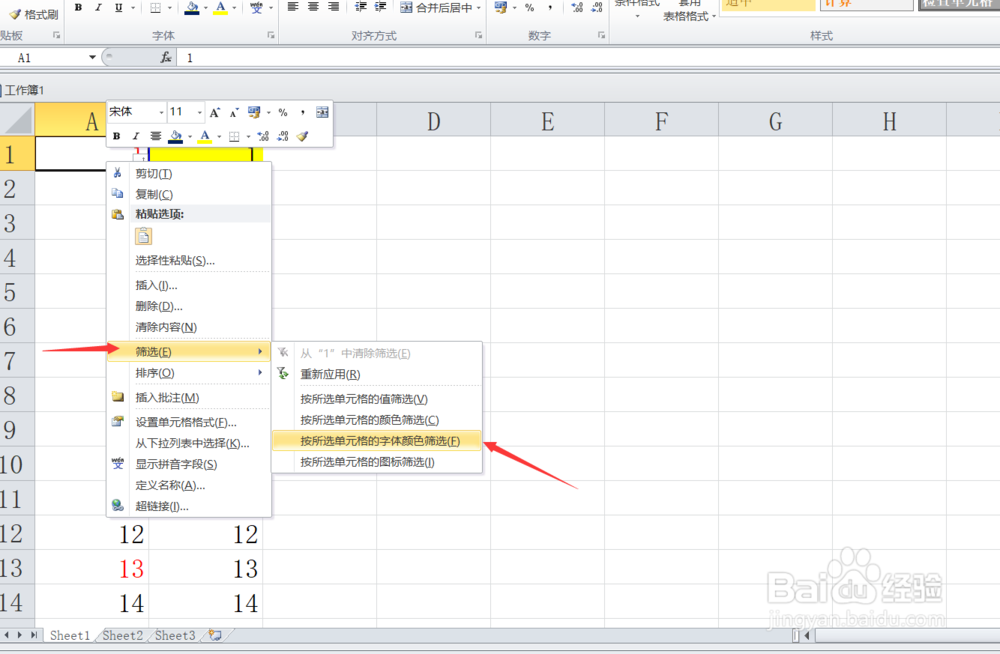
Task: Click the insert worksheet icon after Sheet3
Action: coord(216,635)
